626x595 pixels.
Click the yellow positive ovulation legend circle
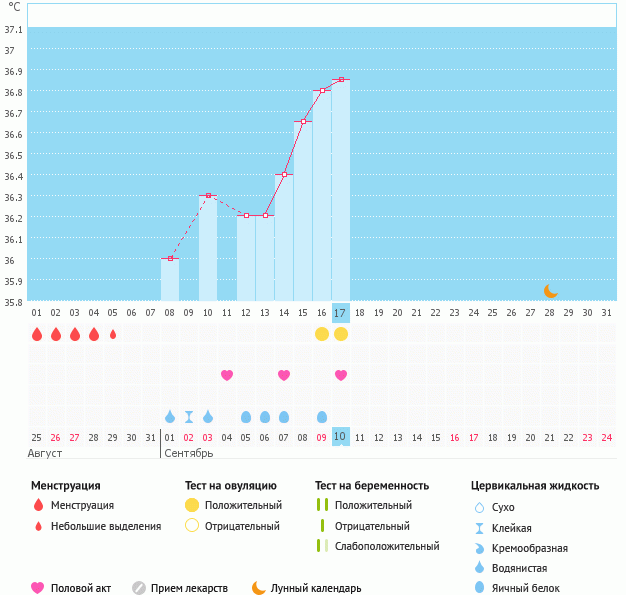tap(190, 506)
